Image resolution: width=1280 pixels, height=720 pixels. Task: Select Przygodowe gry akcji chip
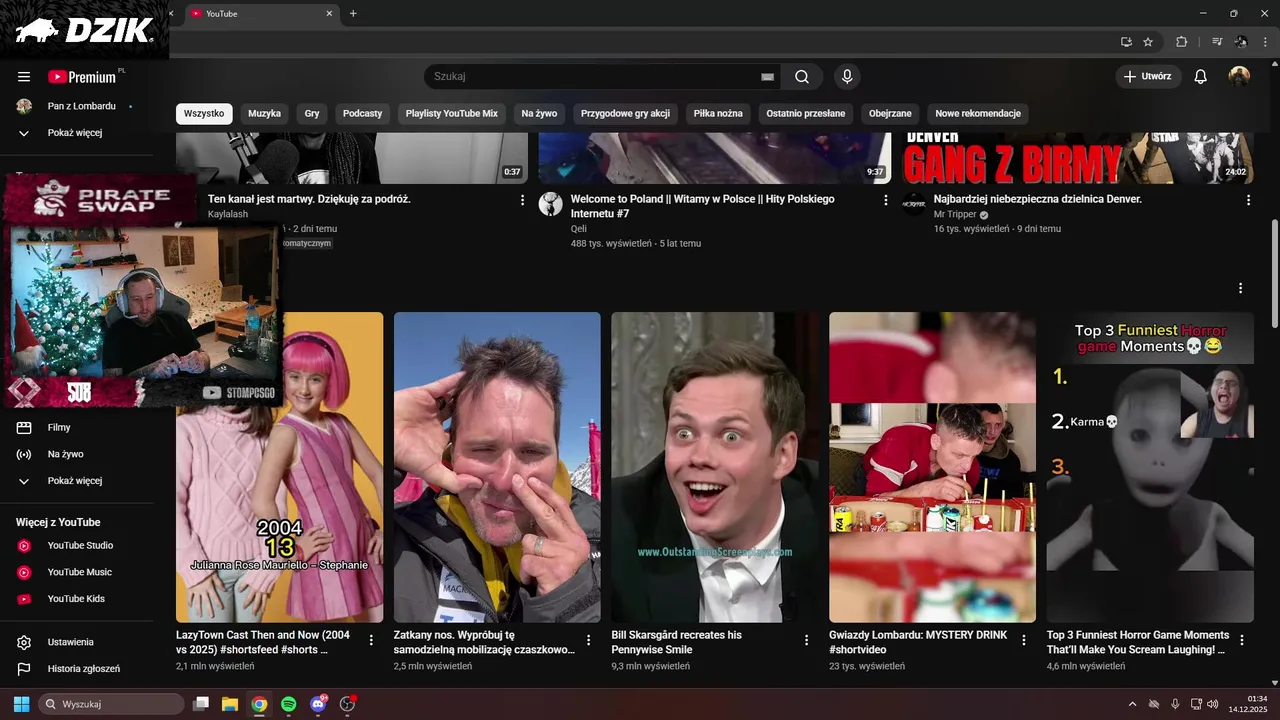pyautogui.click(x=625, y=113)
